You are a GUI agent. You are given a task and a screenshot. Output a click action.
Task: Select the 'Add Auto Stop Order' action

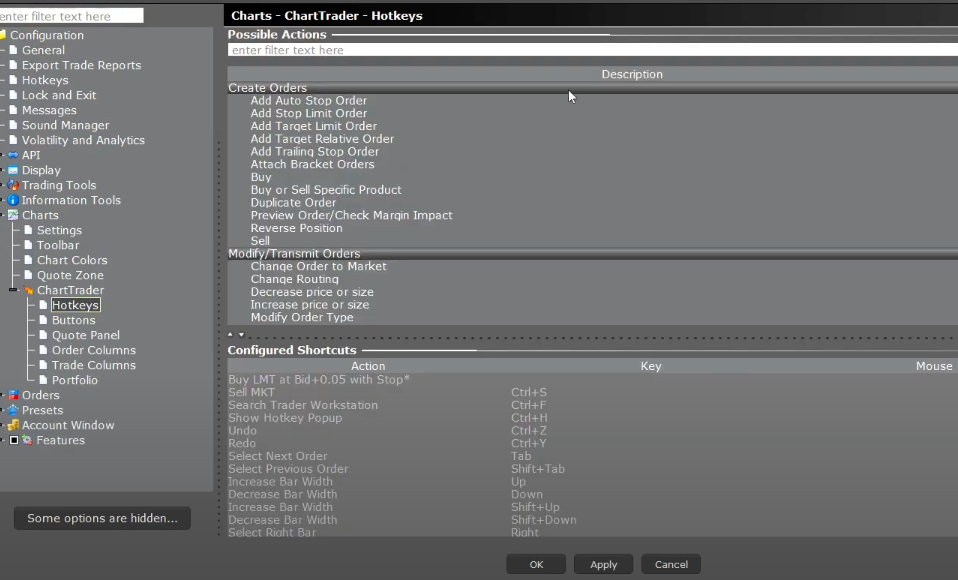(x=309, y=101)
